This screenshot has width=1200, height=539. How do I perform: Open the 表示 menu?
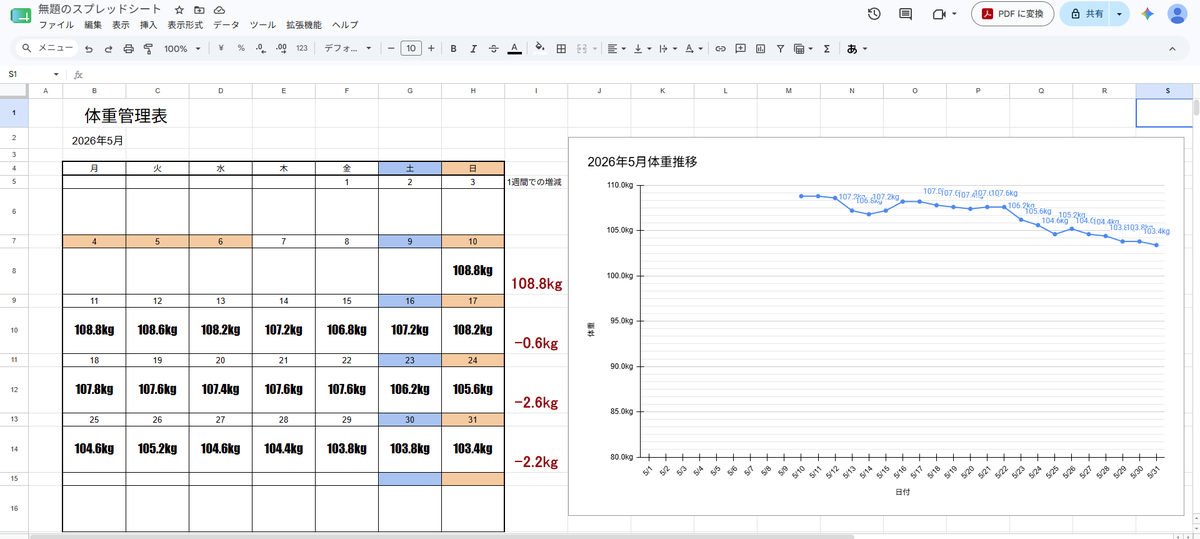pyautogui.click(x=121, y=24)
